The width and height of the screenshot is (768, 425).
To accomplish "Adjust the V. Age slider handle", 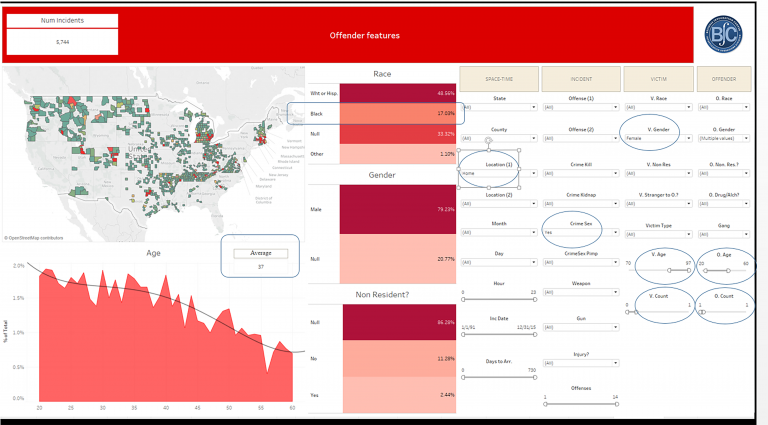I will (669, 270).
